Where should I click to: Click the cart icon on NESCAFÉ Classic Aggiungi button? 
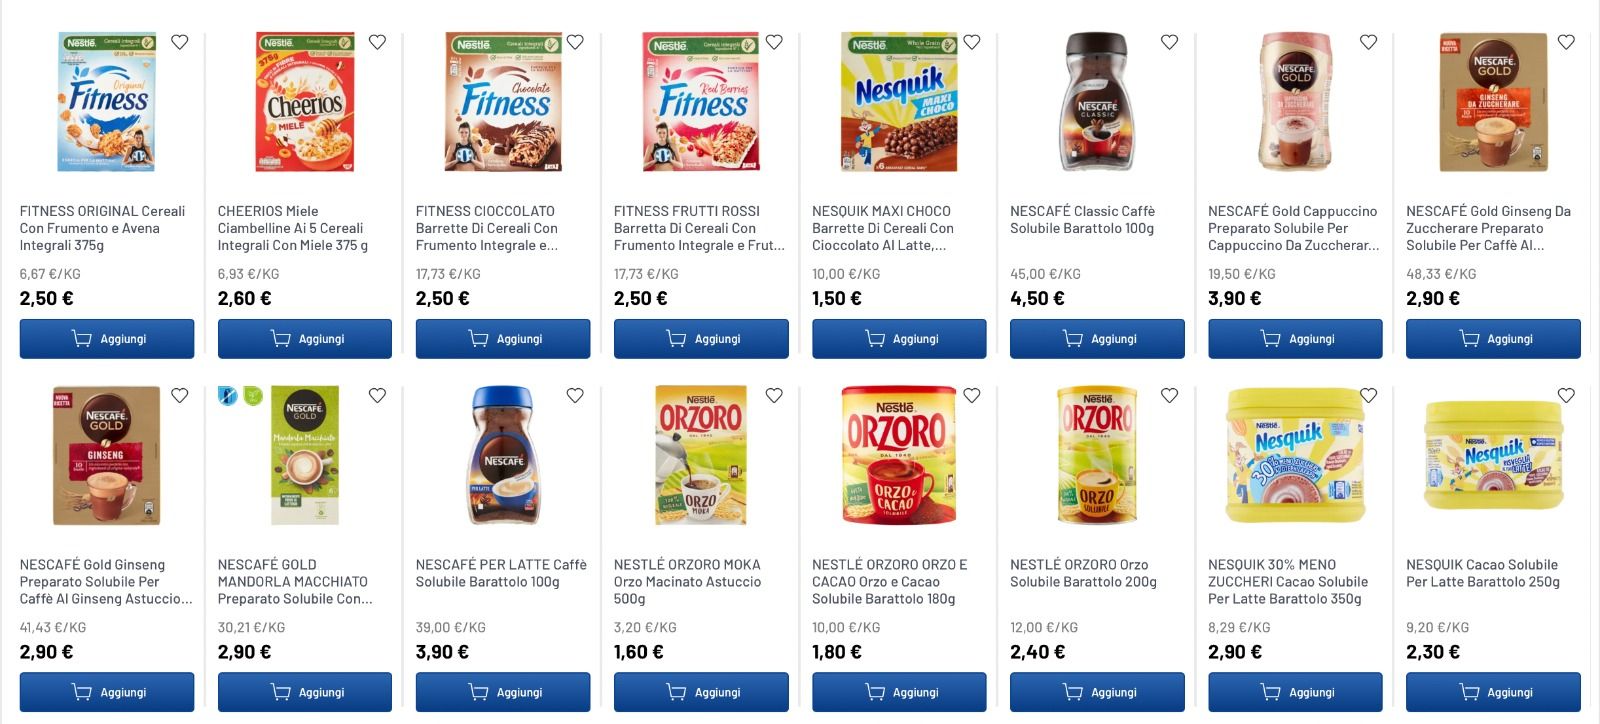point(1072,338)
